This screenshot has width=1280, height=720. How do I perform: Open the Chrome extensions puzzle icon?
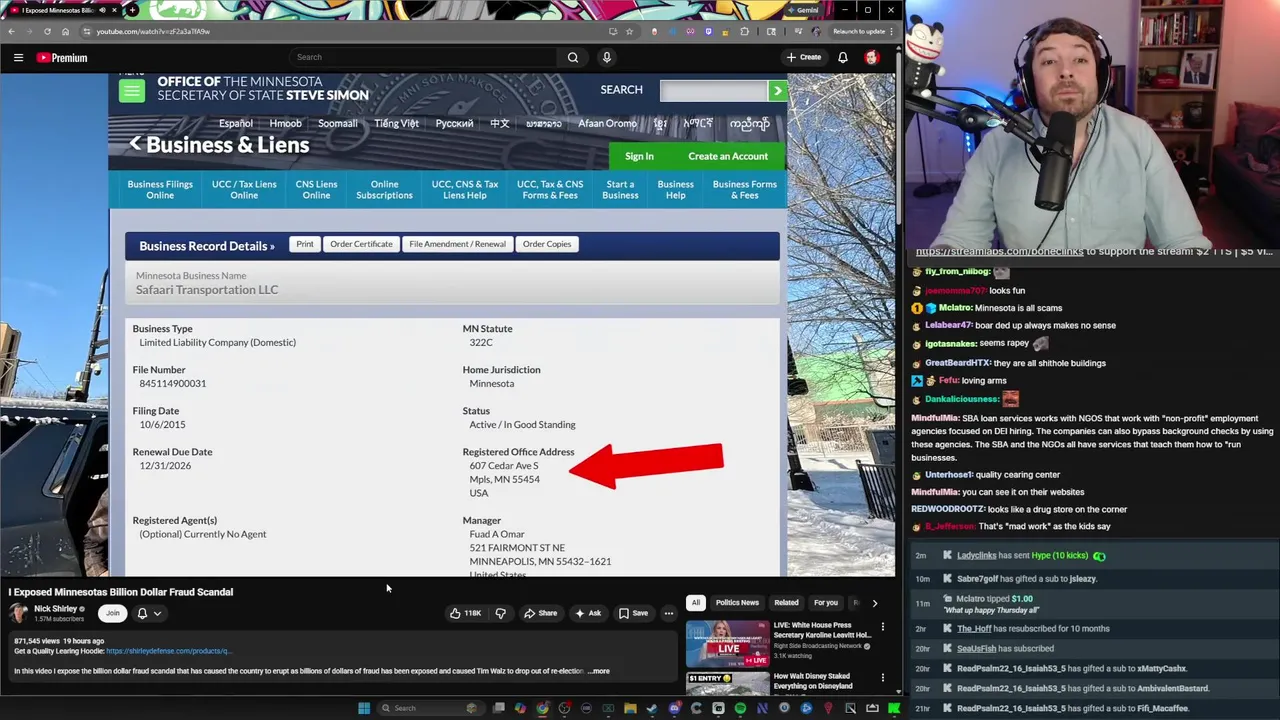point(744,31)
